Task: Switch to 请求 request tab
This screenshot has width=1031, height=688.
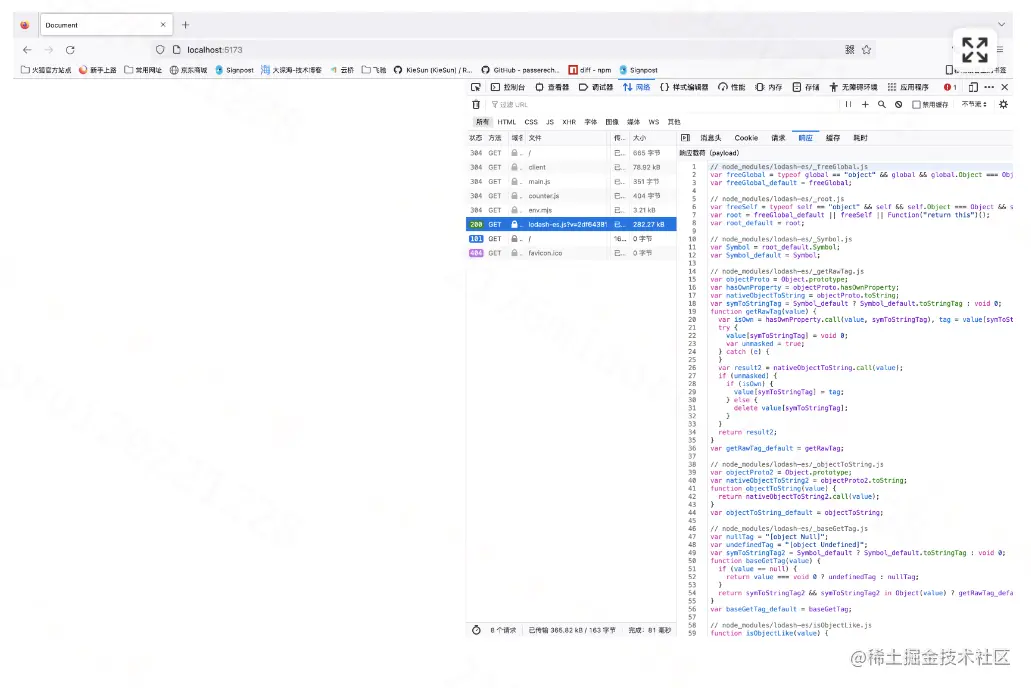Action: click(x=778, y=138)
